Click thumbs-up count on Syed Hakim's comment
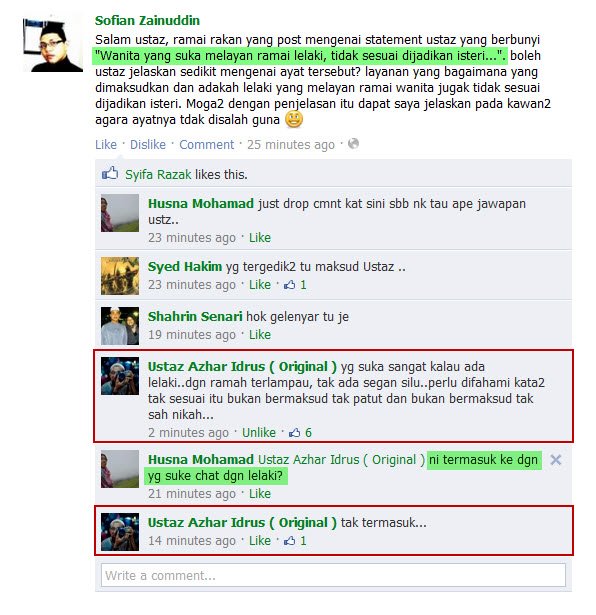The width and height of the screenshot is (596, 615). 295,285
